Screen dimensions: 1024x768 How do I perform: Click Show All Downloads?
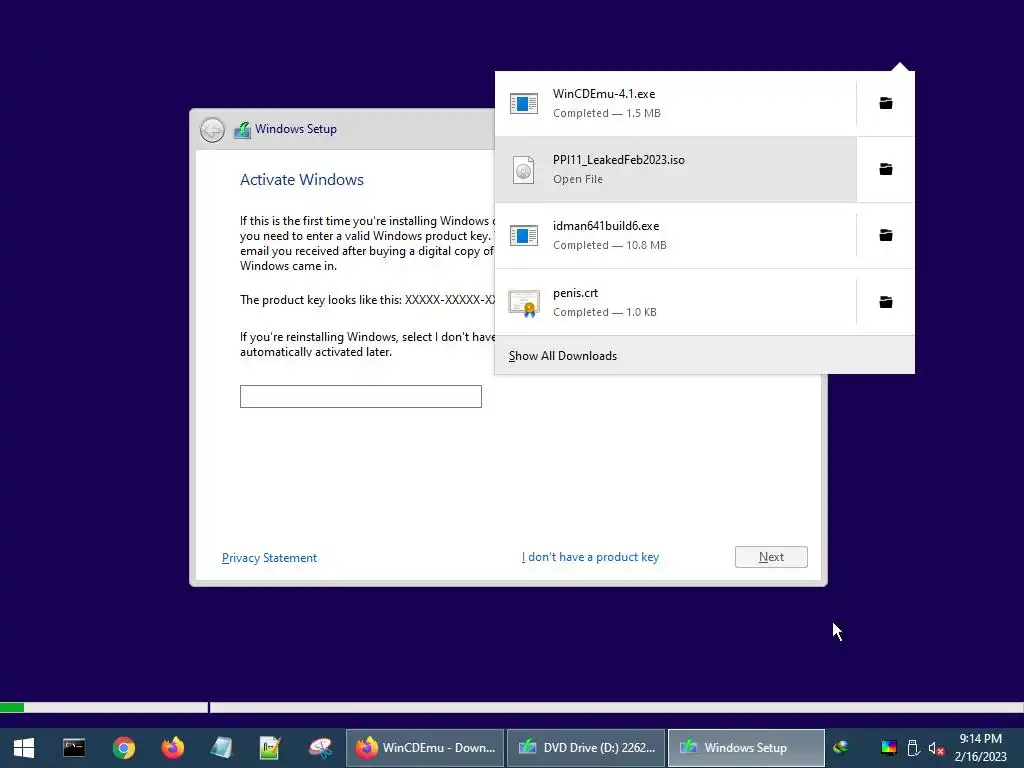(x=705, y=355)
